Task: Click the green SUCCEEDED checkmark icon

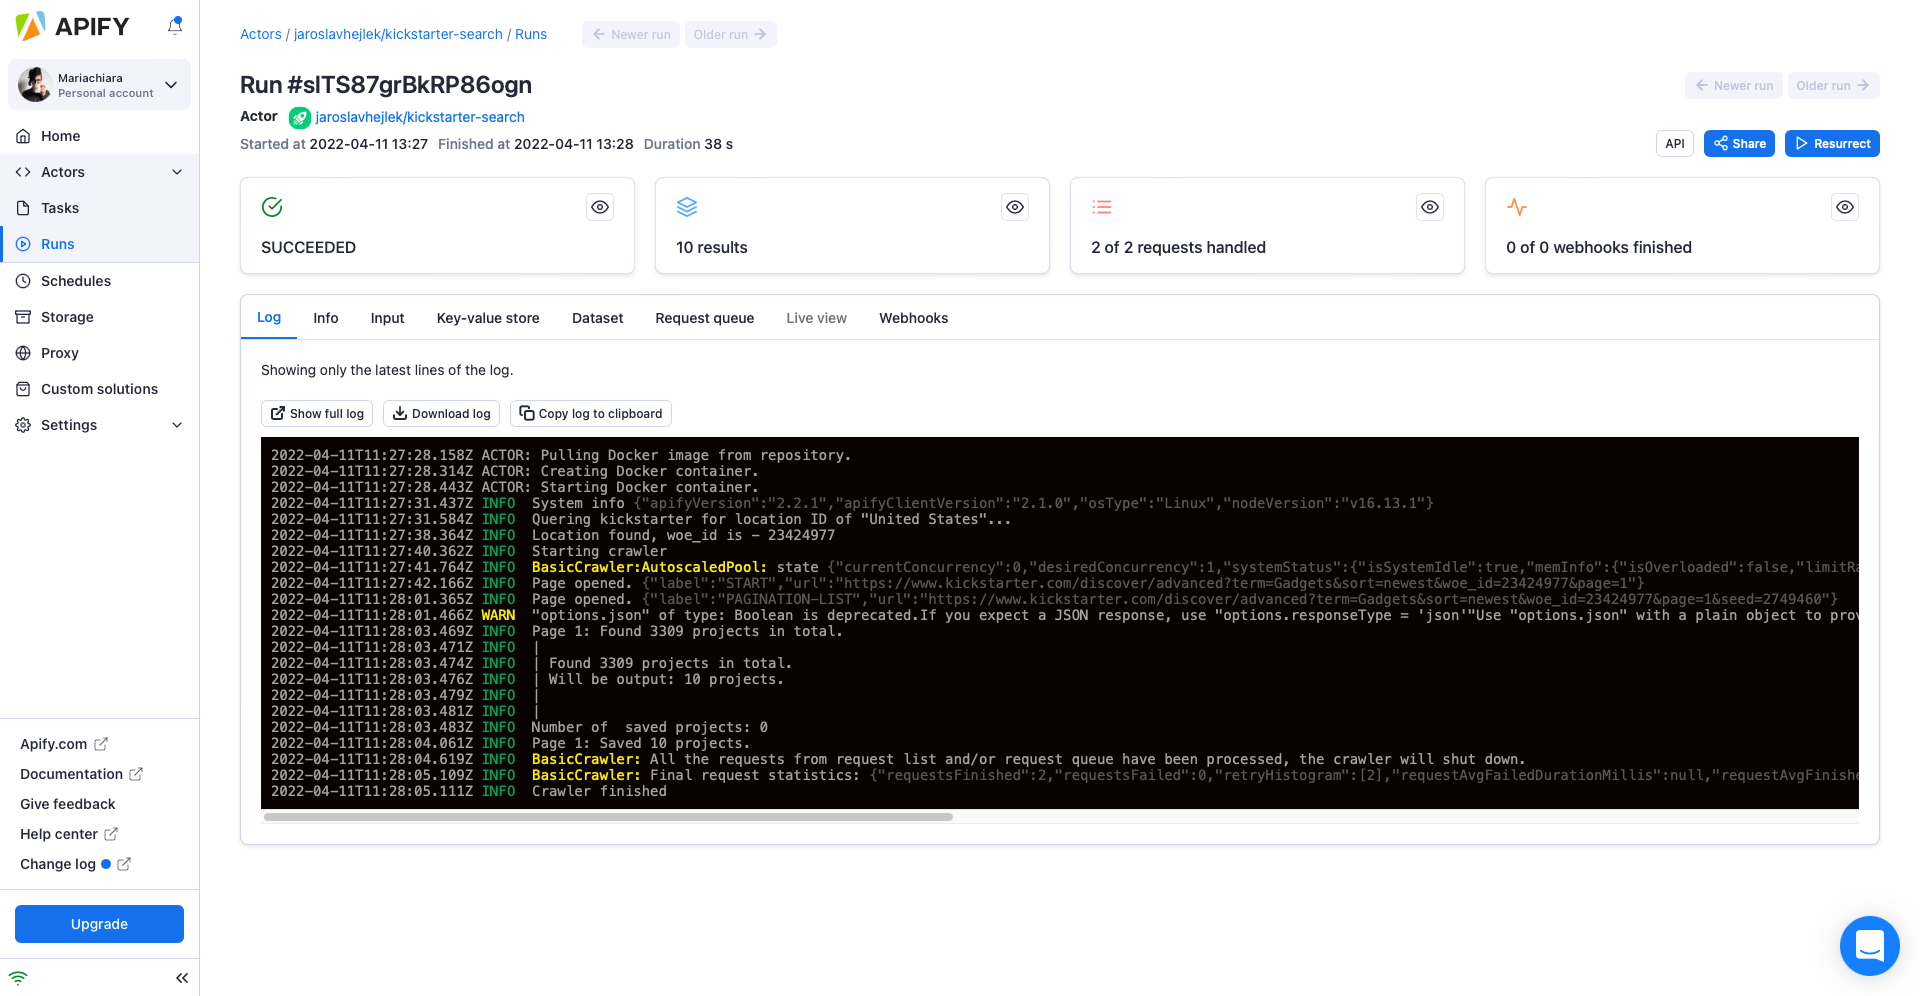Action: pos(272,207)
